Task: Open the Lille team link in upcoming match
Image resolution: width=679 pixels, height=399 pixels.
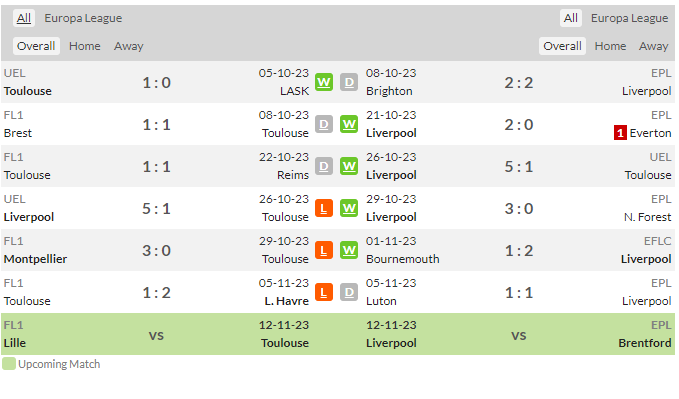Action: click(15, 343)
